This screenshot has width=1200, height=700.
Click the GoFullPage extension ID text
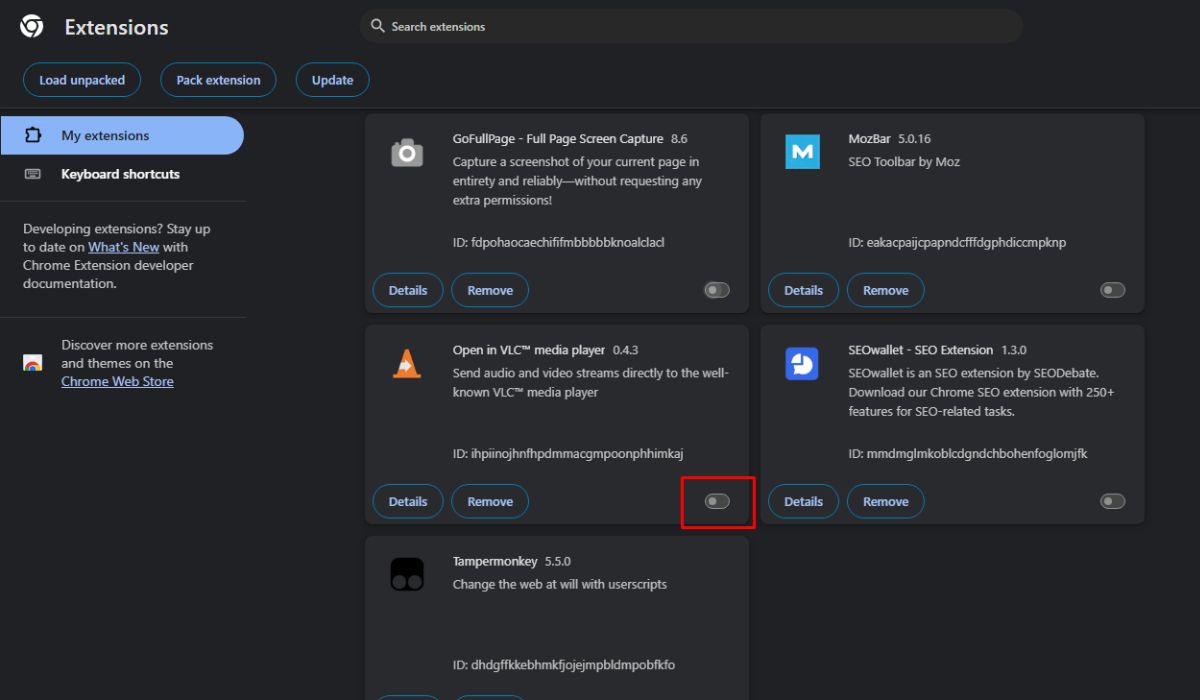point(559,242)
